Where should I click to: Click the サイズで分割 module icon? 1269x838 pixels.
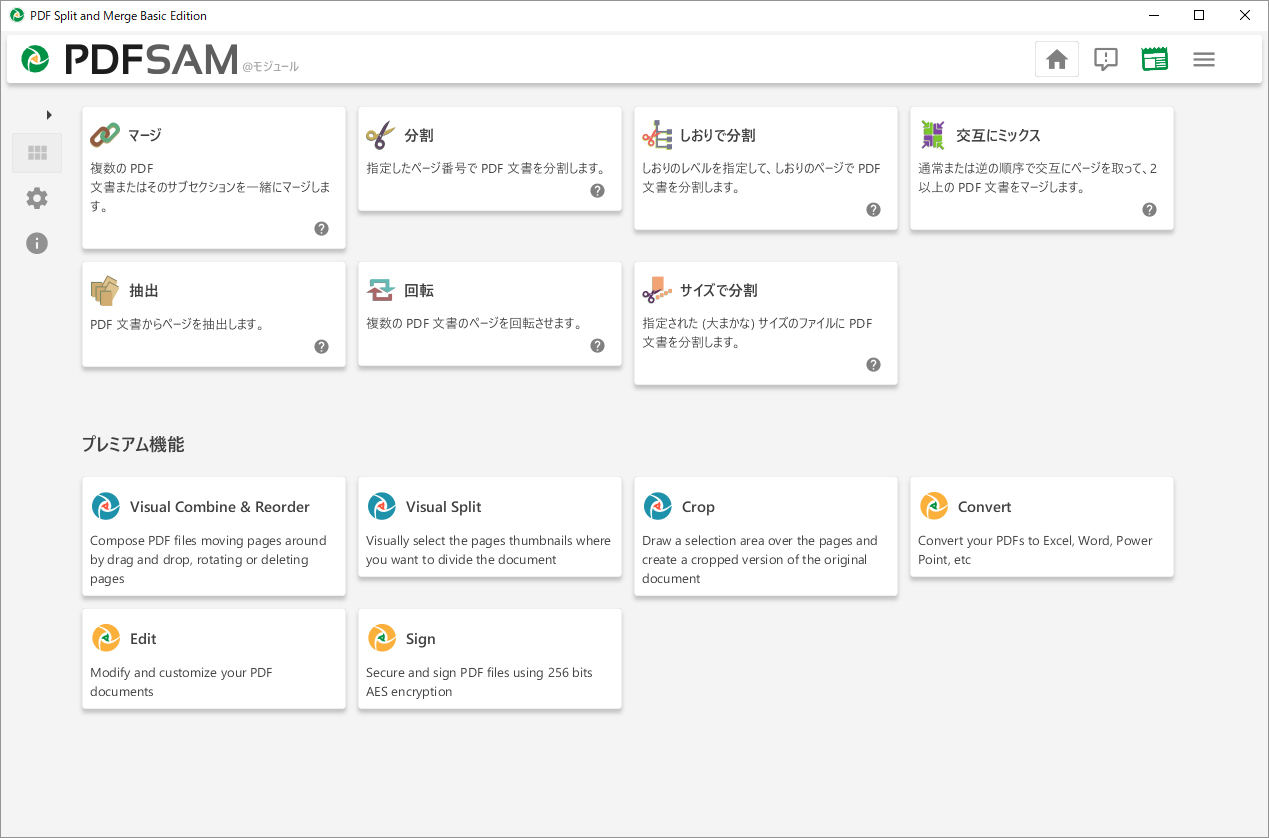[656, 291]
